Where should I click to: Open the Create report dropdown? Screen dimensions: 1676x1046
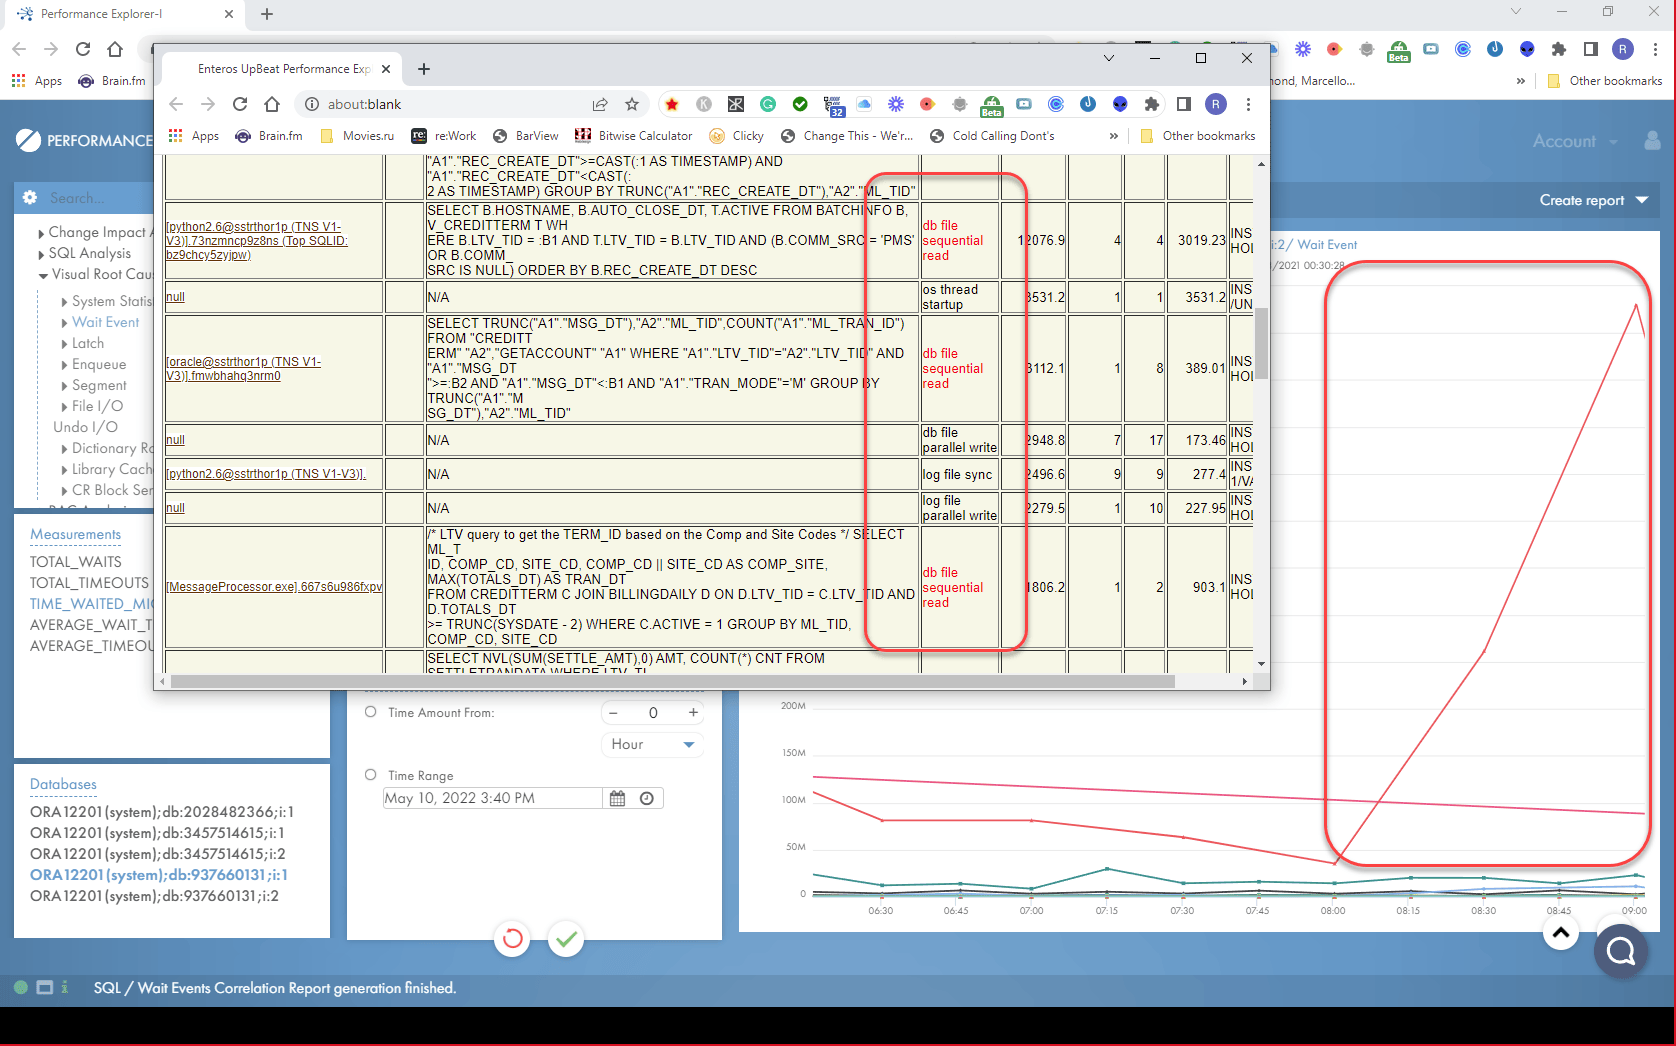1593,200
